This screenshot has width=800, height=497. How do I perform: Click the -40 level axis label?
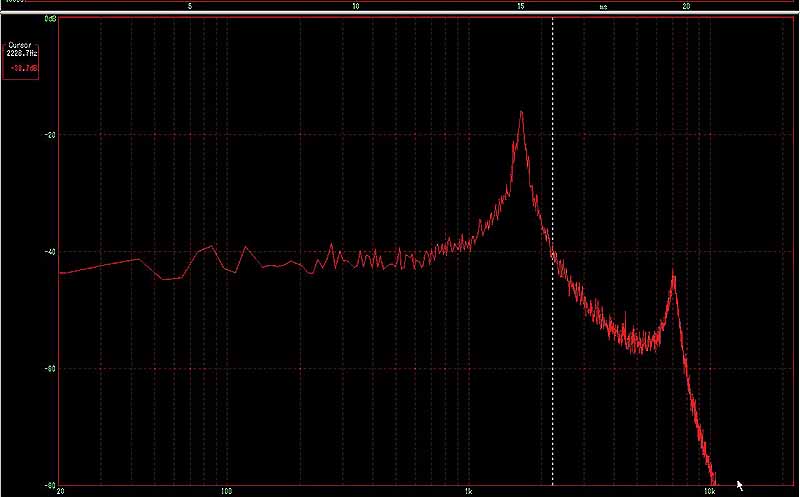[49, 252]
